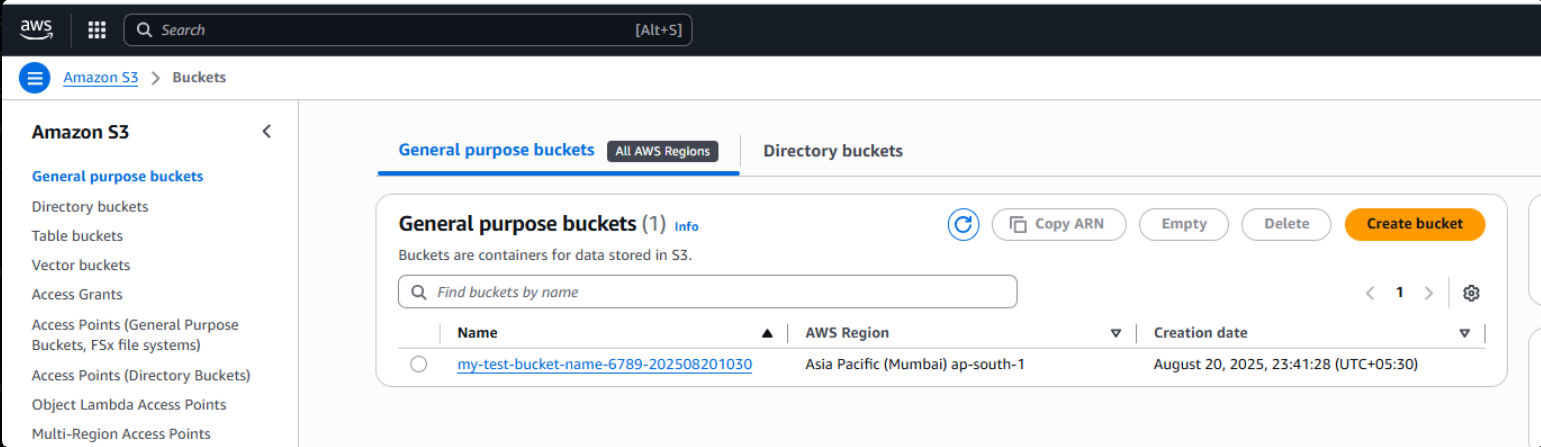Click page number 1 in pagination
Viewport: 1541px width, 447px height.
pos(1400,292)
